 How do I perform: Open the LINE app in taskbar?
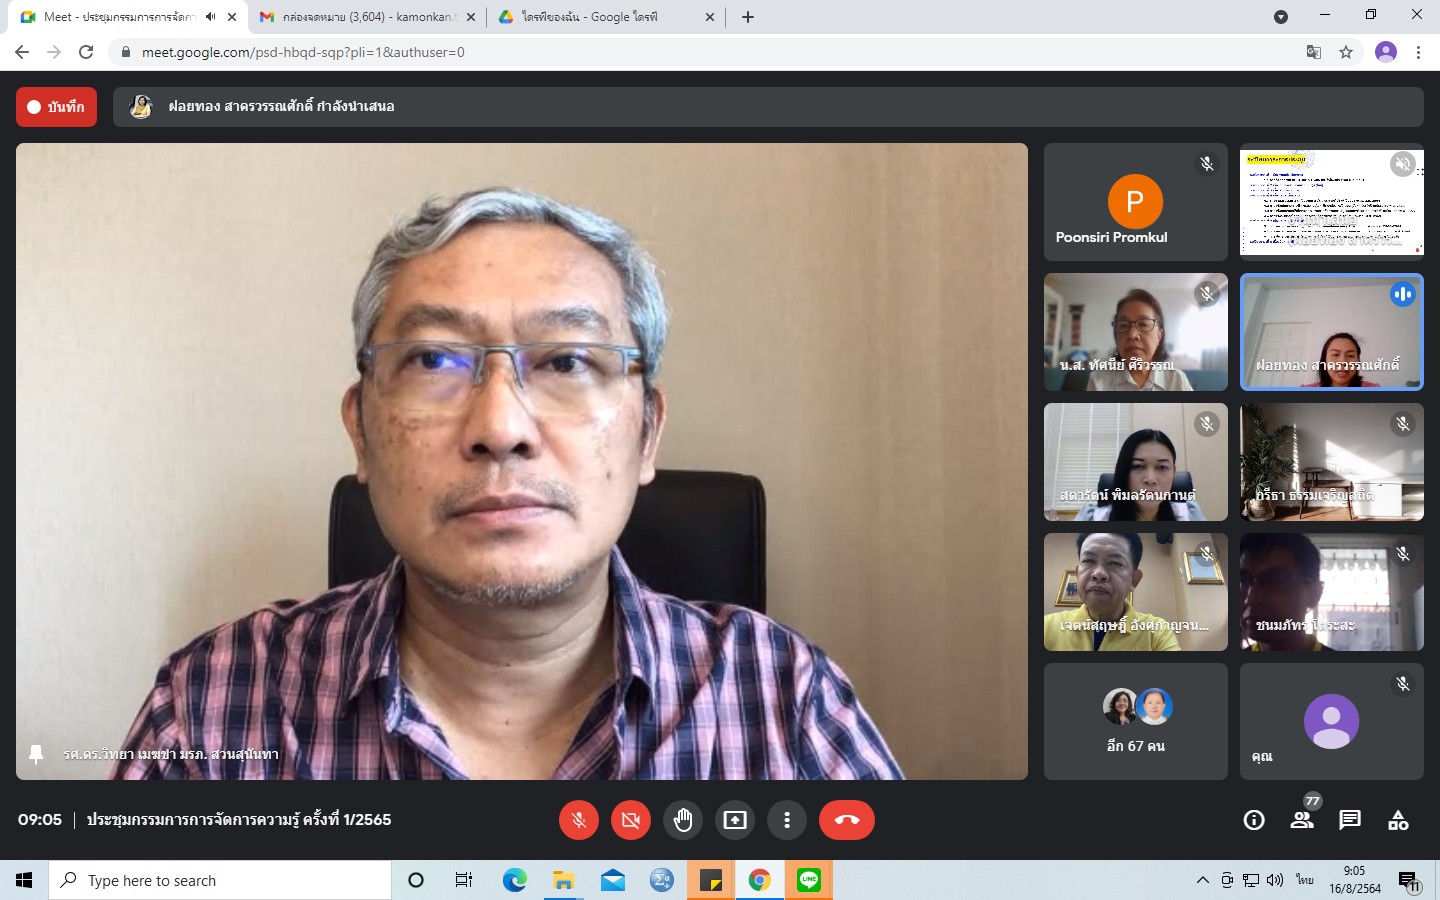click(x=809, y=880)
